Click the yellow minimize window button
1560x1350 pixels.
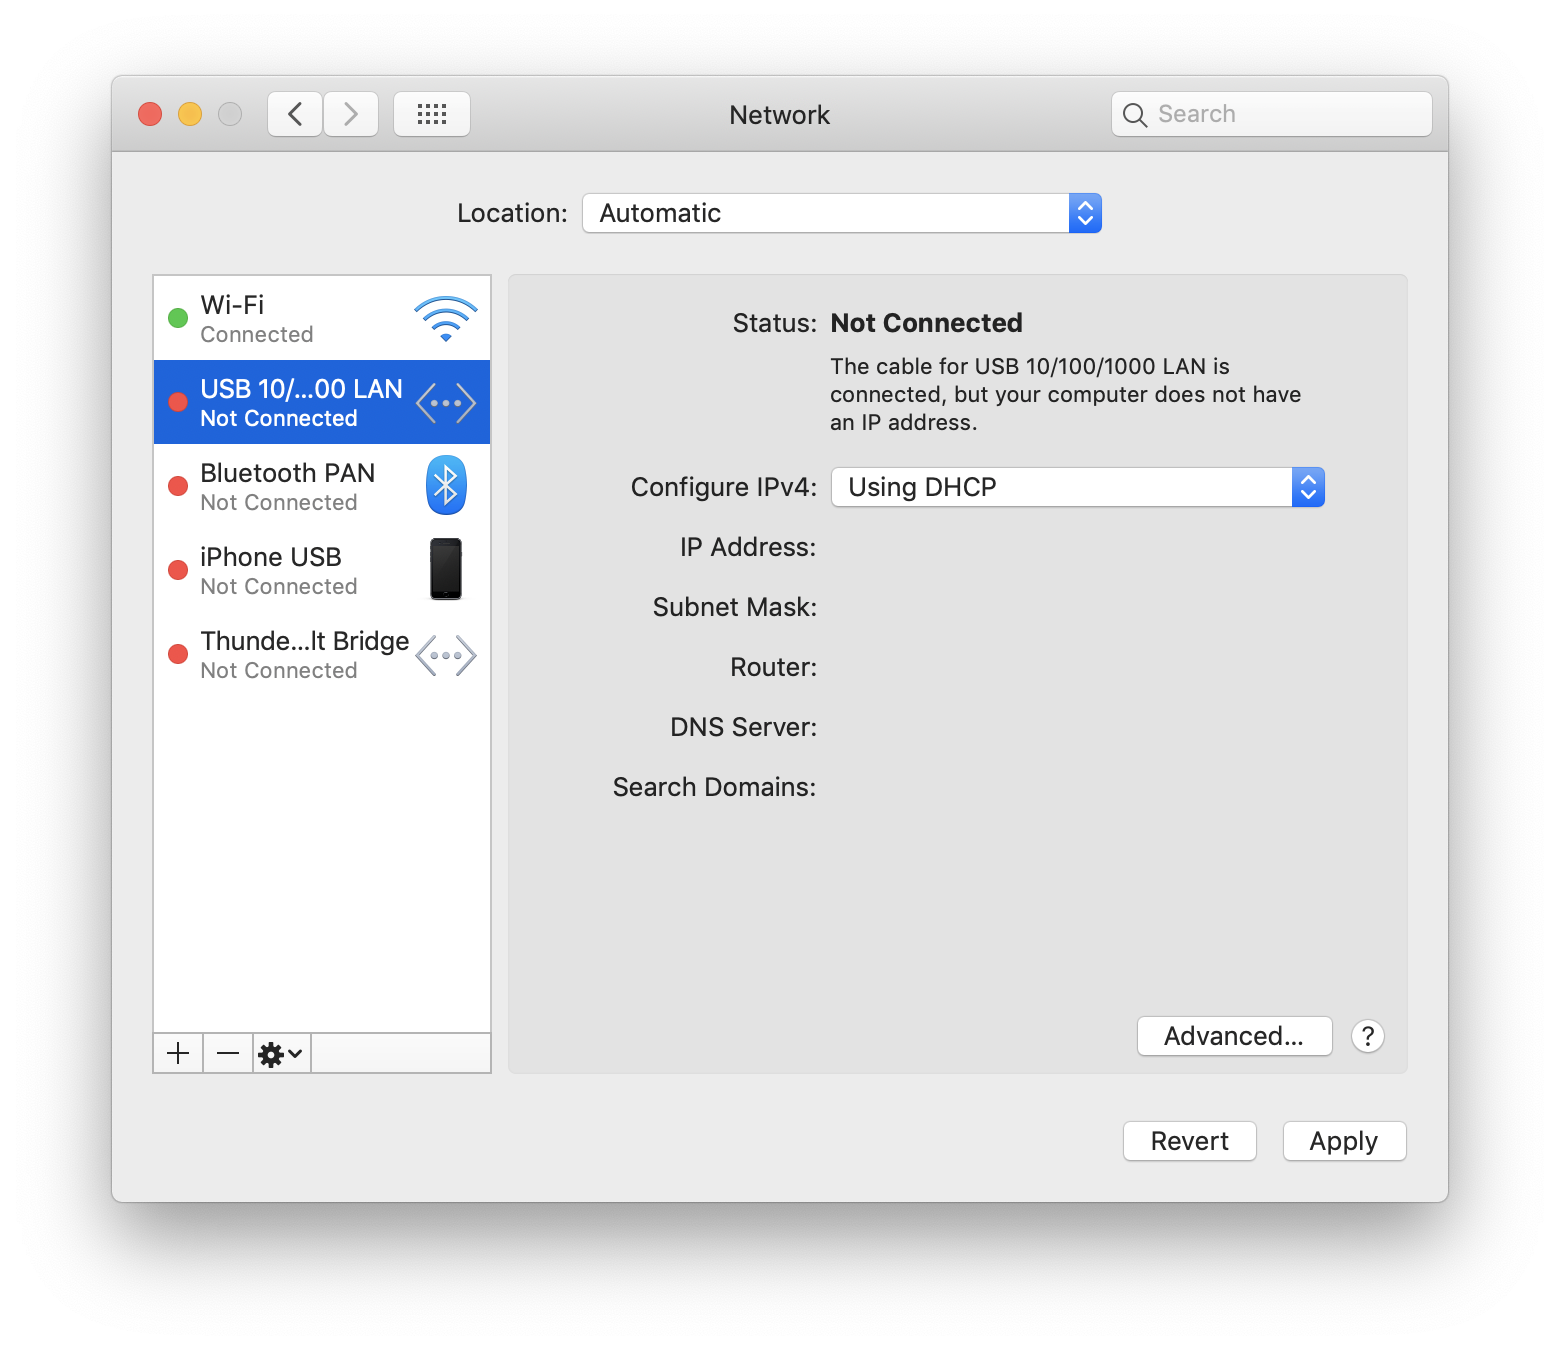(190, 114)
